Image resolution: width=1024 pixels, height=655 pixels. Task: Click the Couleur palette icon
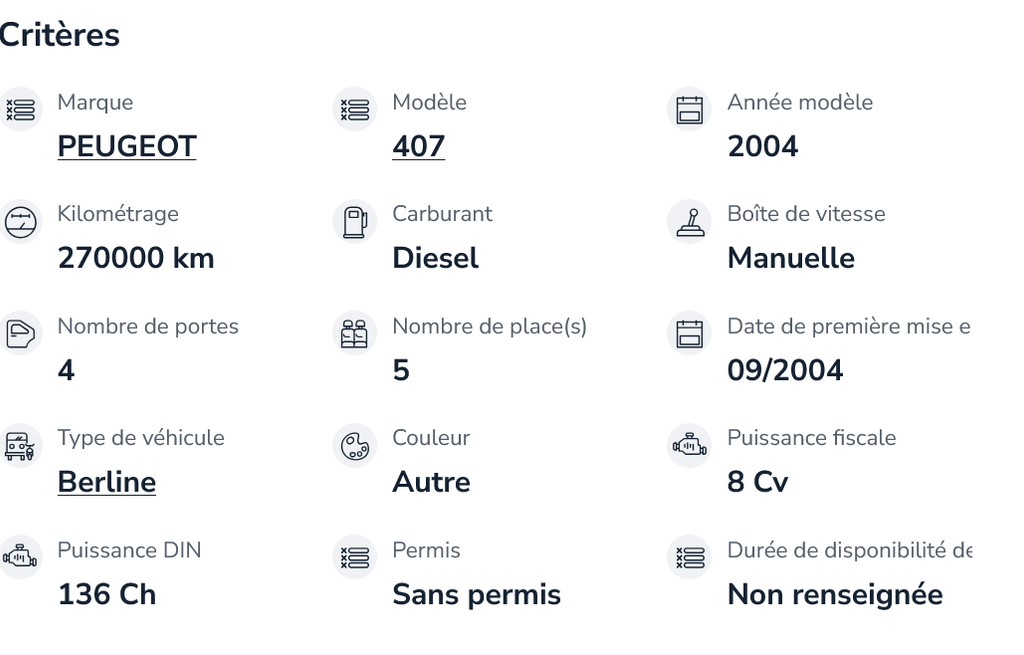(355, 446)
